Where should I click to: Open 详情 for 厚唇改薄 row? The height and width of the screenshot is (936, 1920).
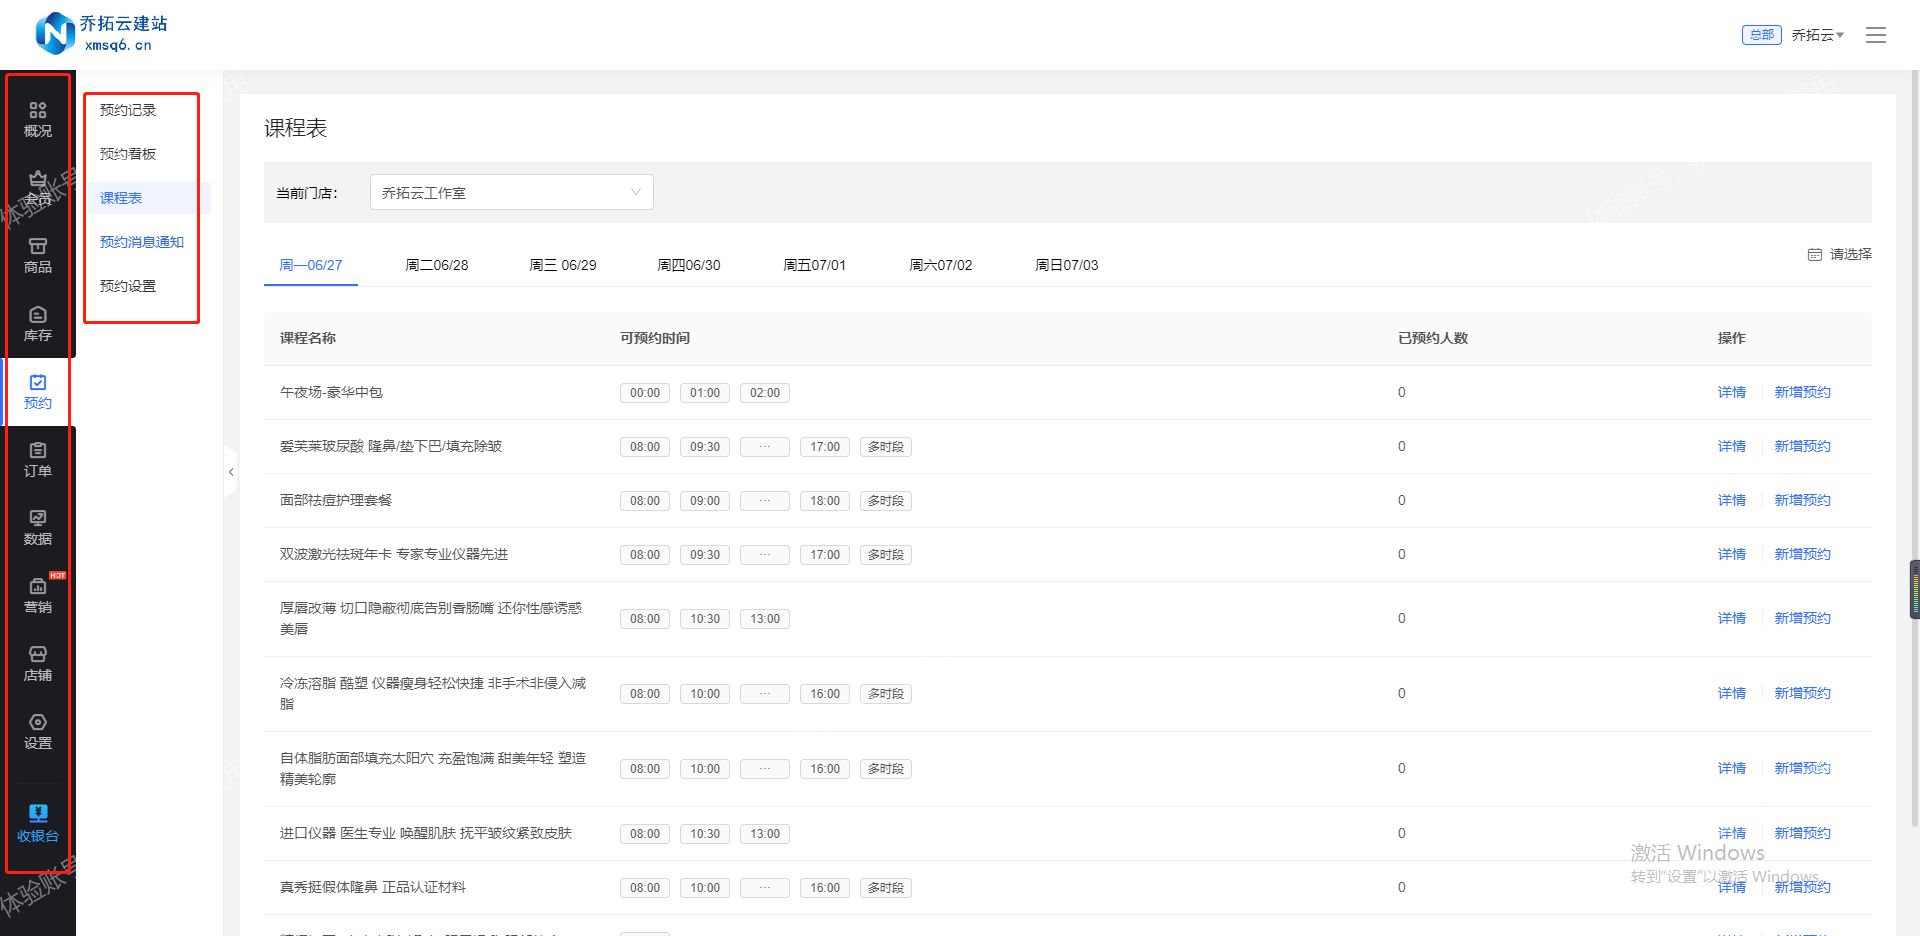[x=1732, y=618]
